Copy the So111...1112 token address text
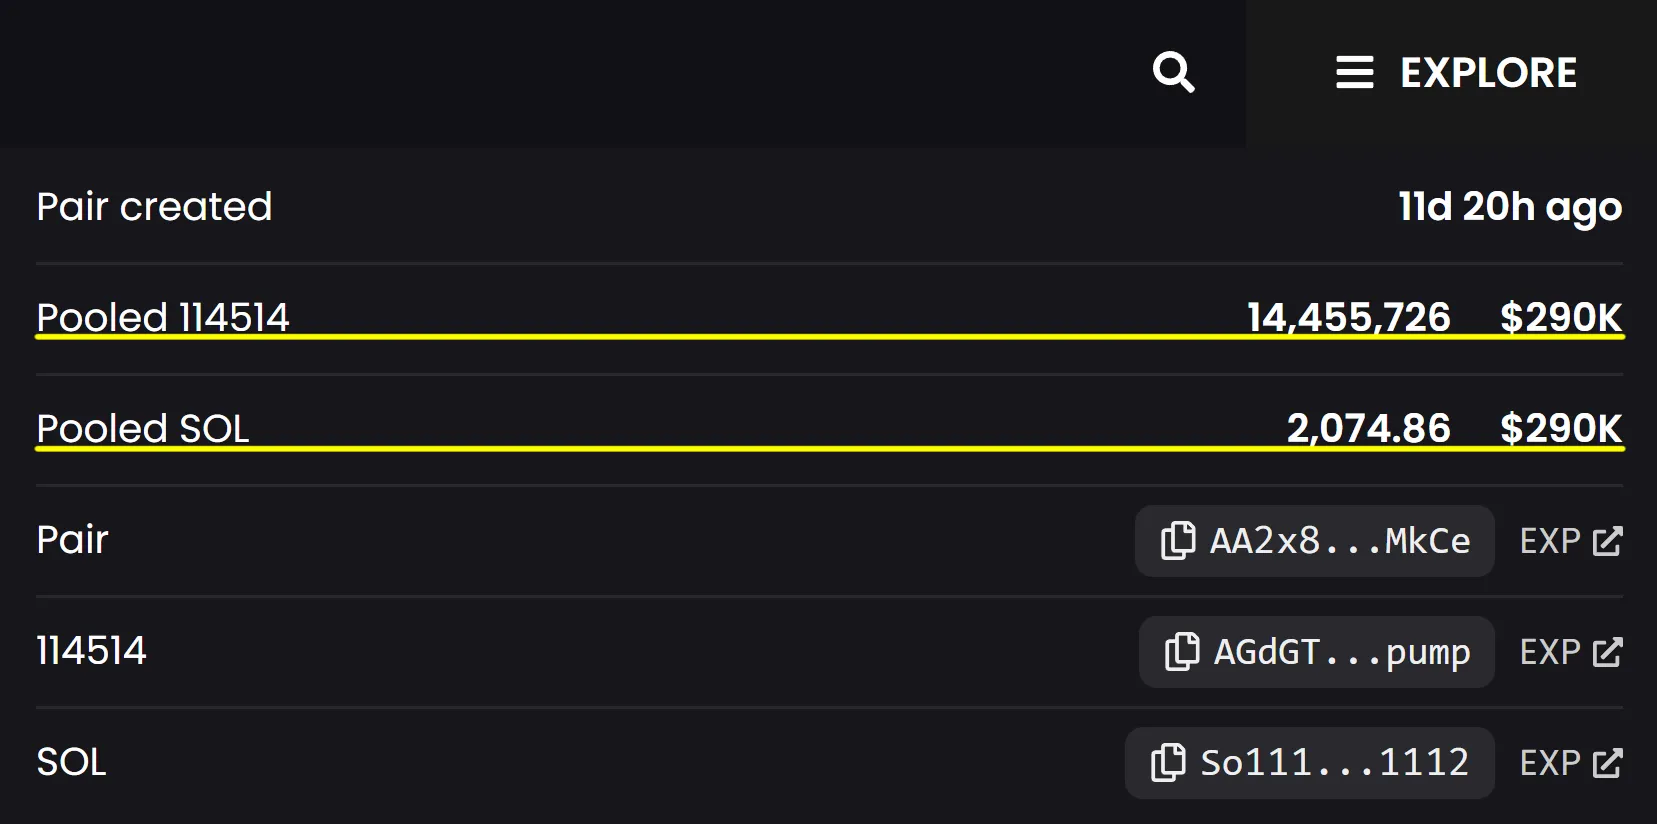Viewport: 1657px width, 824px height. click(1334, 763)
